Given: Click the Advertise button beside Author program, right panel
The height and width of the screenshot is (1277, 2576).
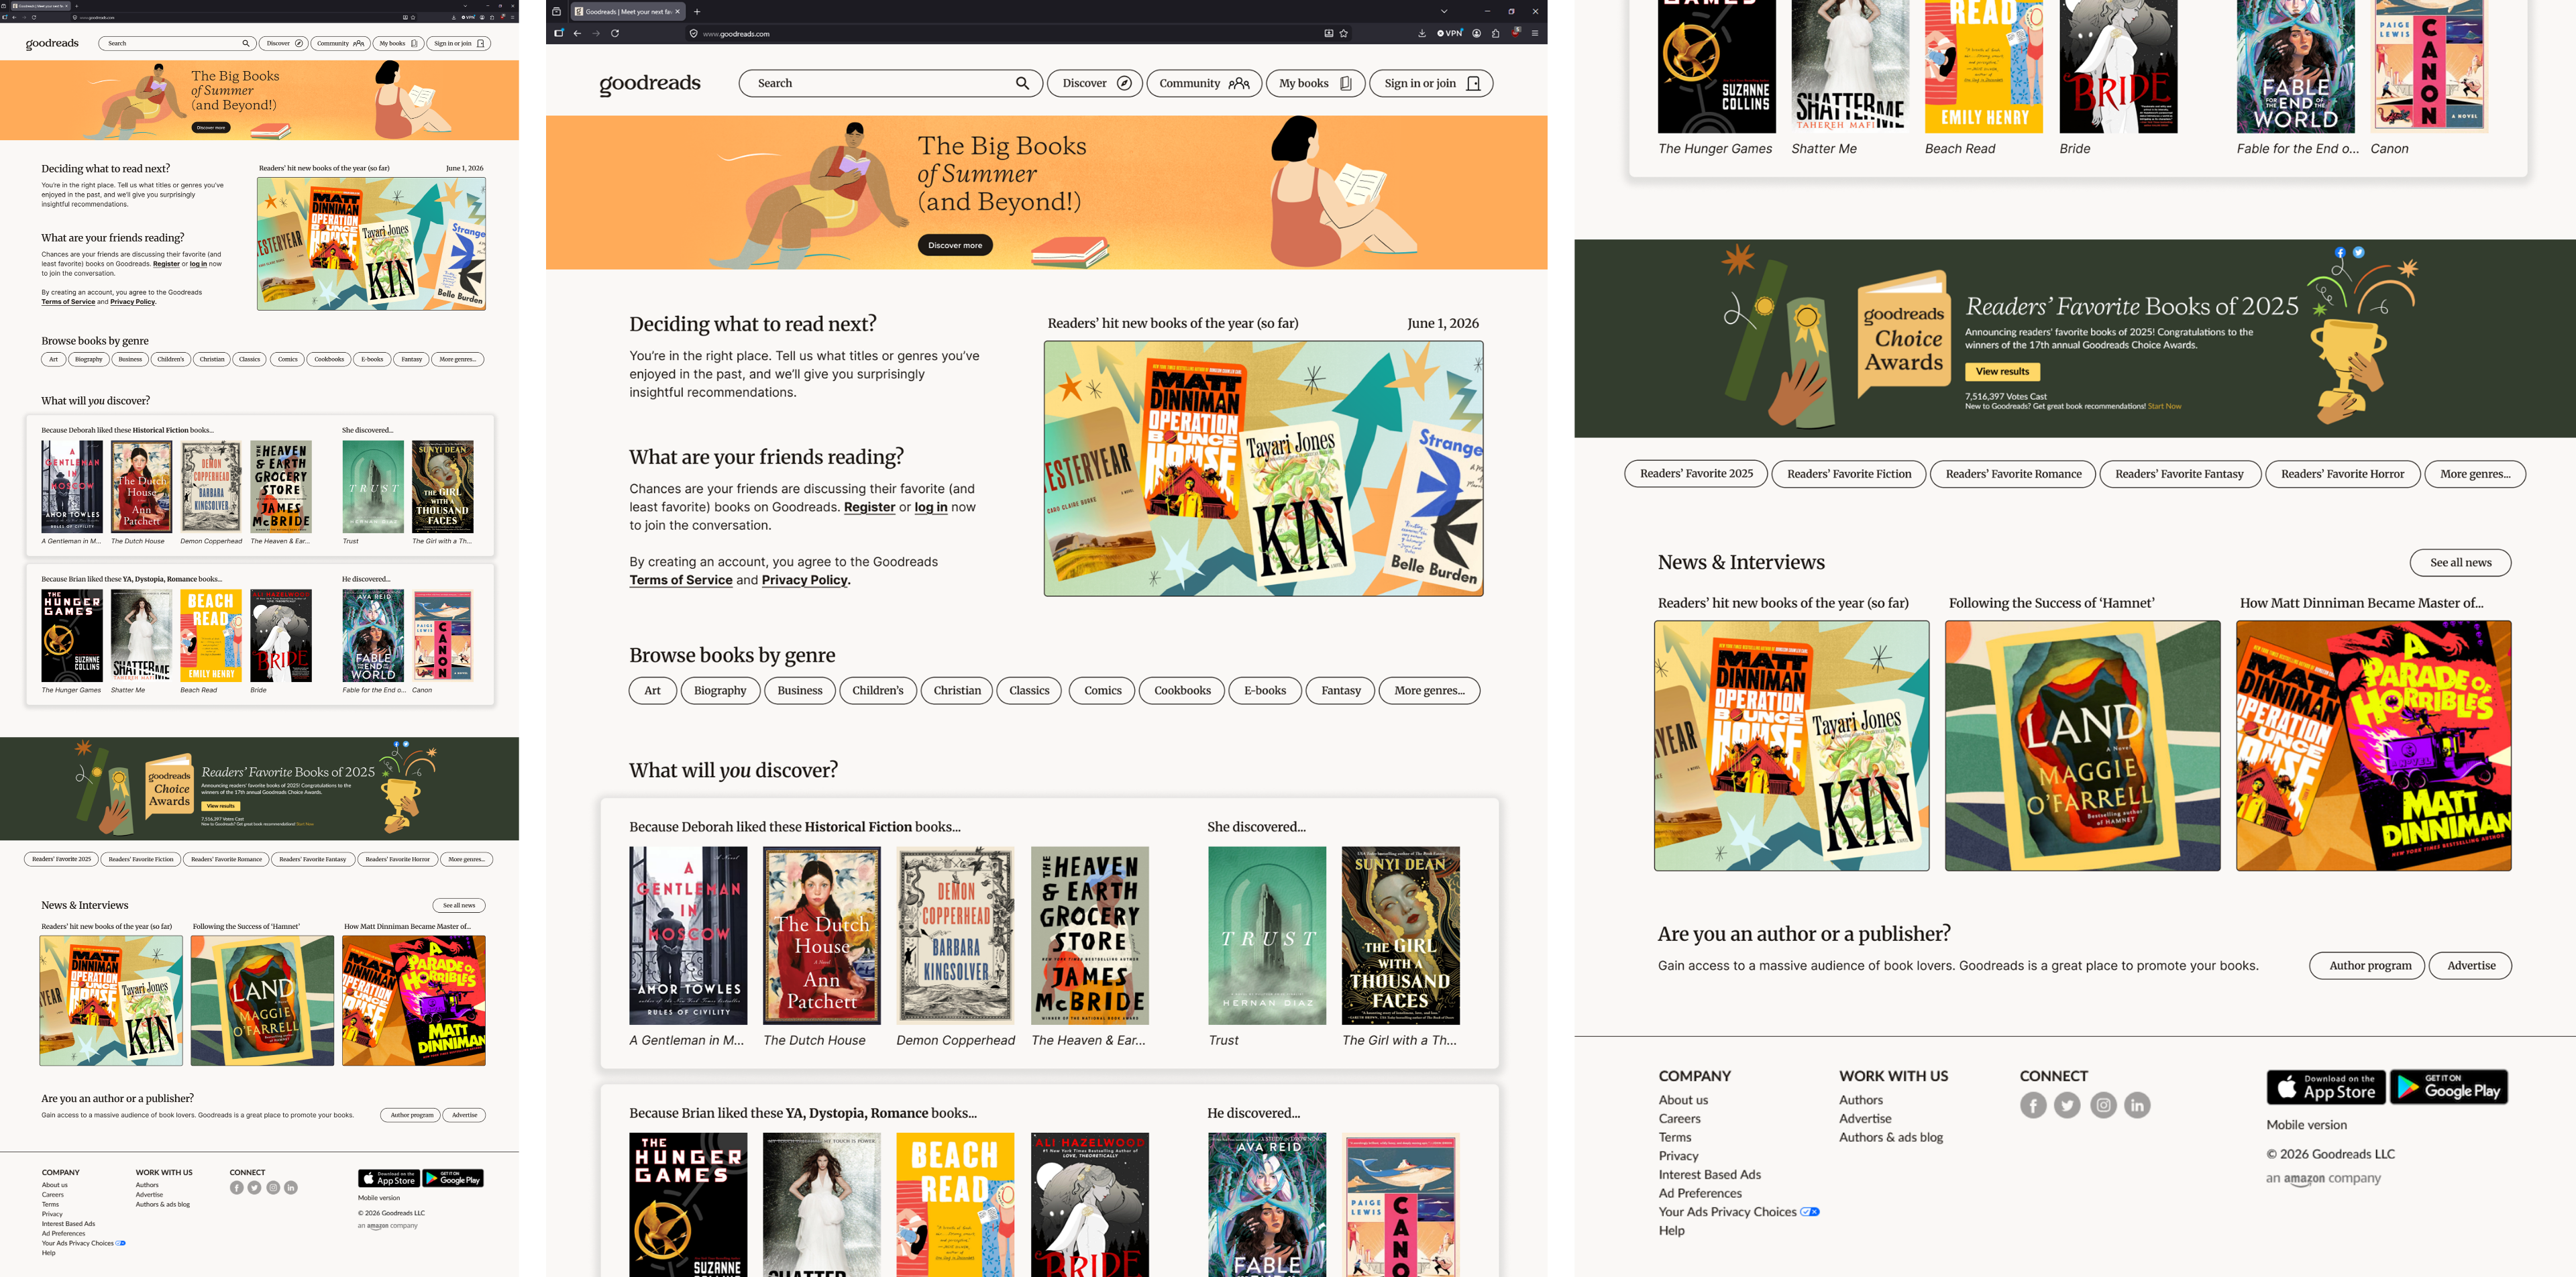Looking at the screenshot, I should [x=2471, y=966].
